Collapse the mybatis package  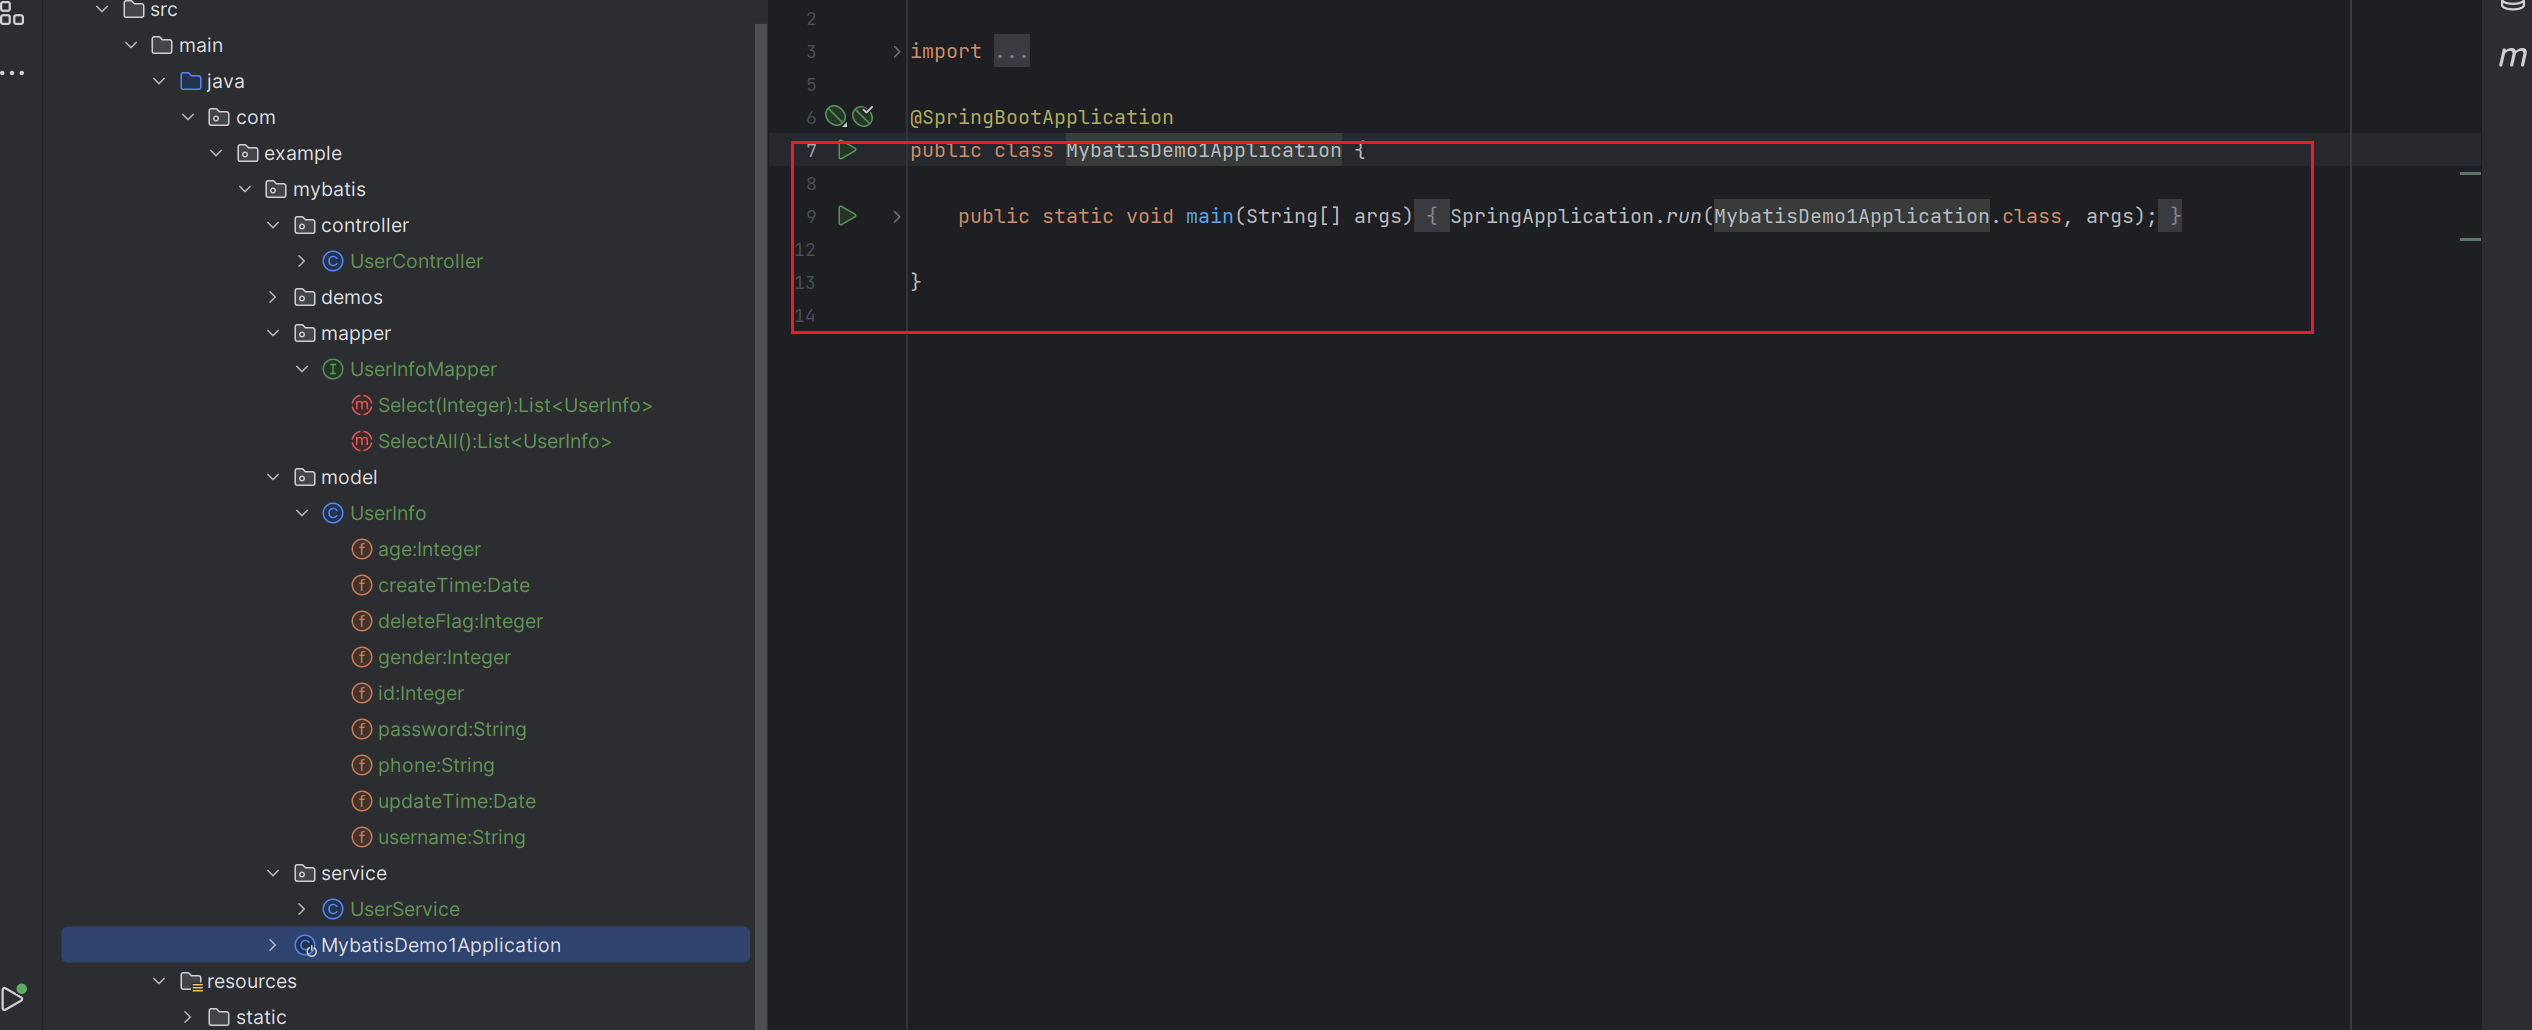click(x=245, y=189)
